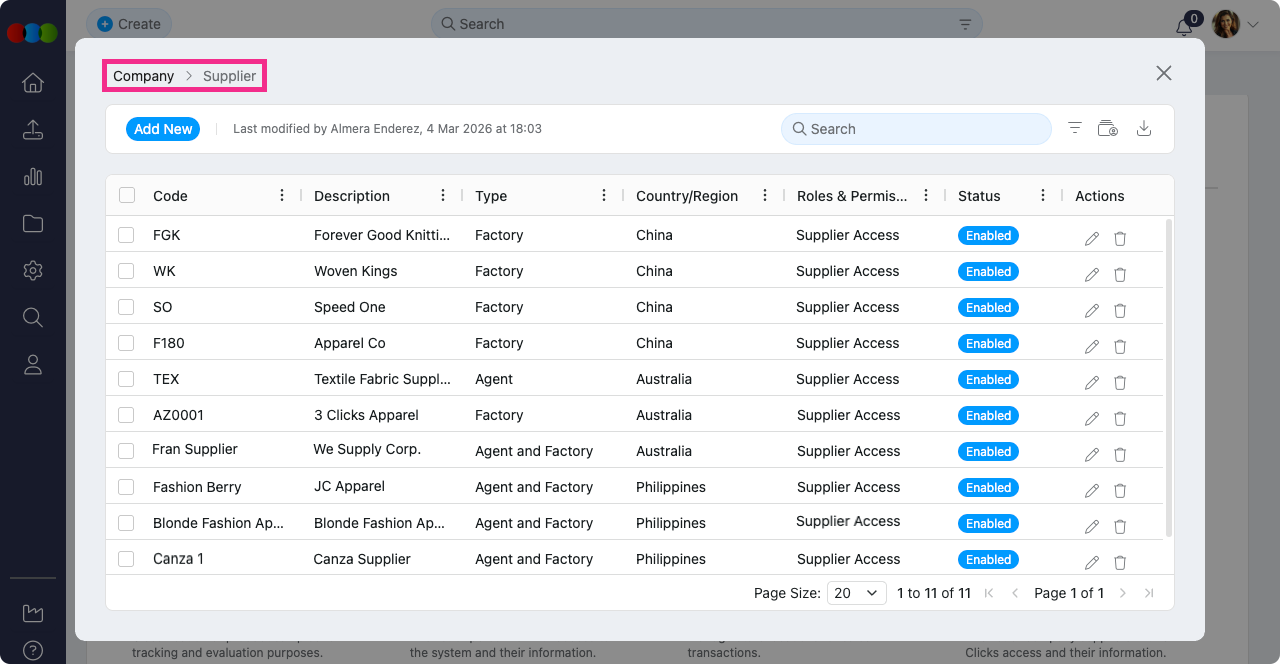Open the filter icon beside modal search

pyautogui.click(x=1075, y=129)
